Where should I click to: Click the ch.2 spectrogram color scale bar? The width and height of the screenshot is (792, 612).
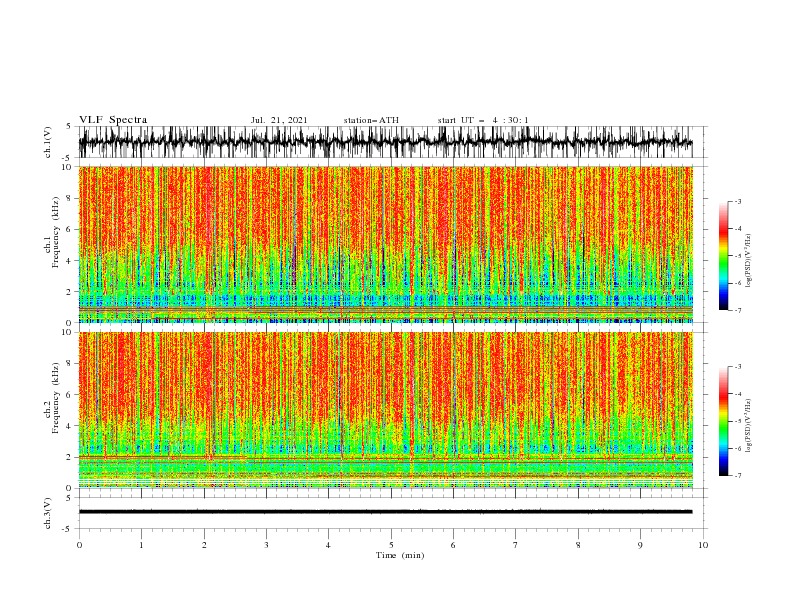(723, 421)
